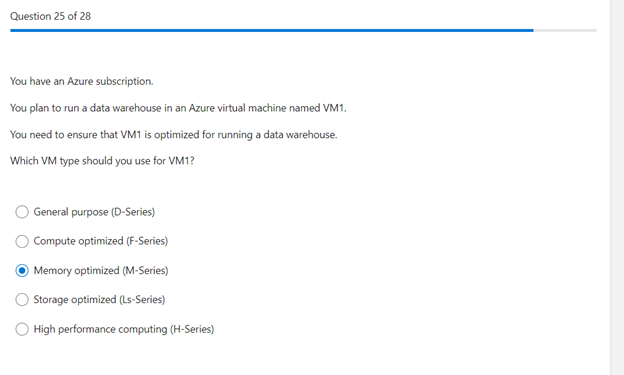Click the blue filled part of the progress bar

point(272,30)
